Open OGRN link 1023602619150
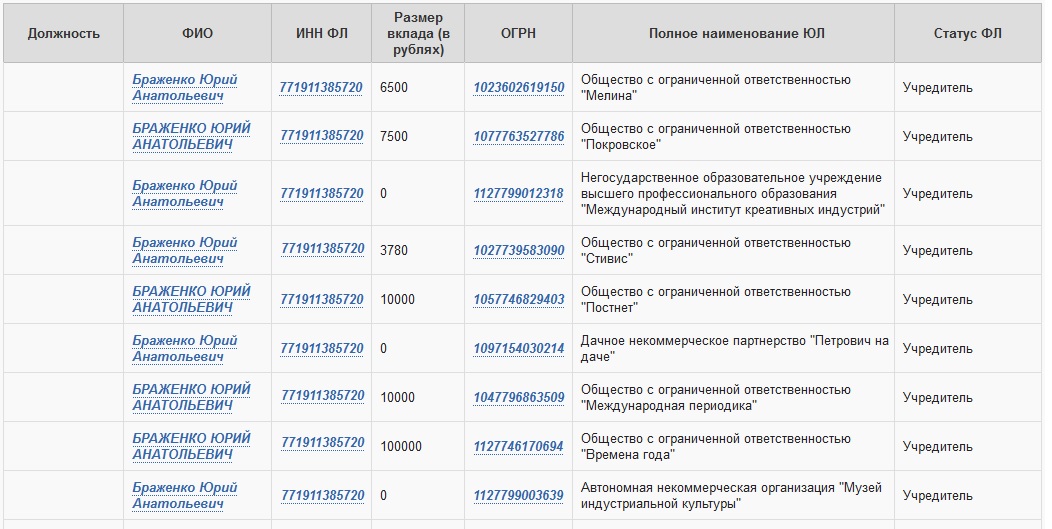The height and width of the screenshot is (529, 1052). click(x=518, y=88)
